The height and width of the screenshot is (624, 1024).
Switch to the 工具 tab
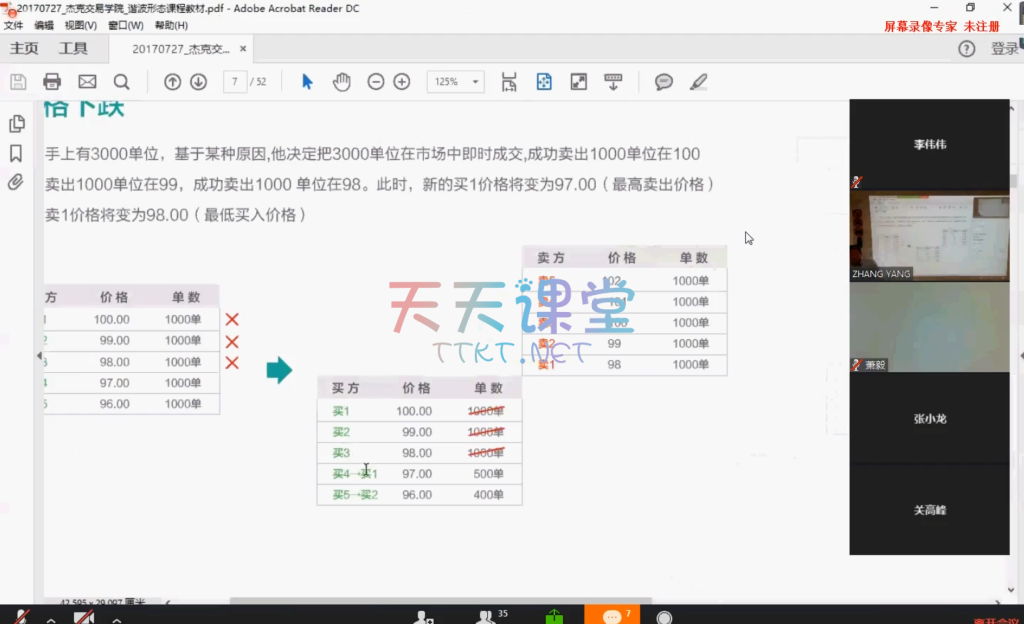point(73,48)
